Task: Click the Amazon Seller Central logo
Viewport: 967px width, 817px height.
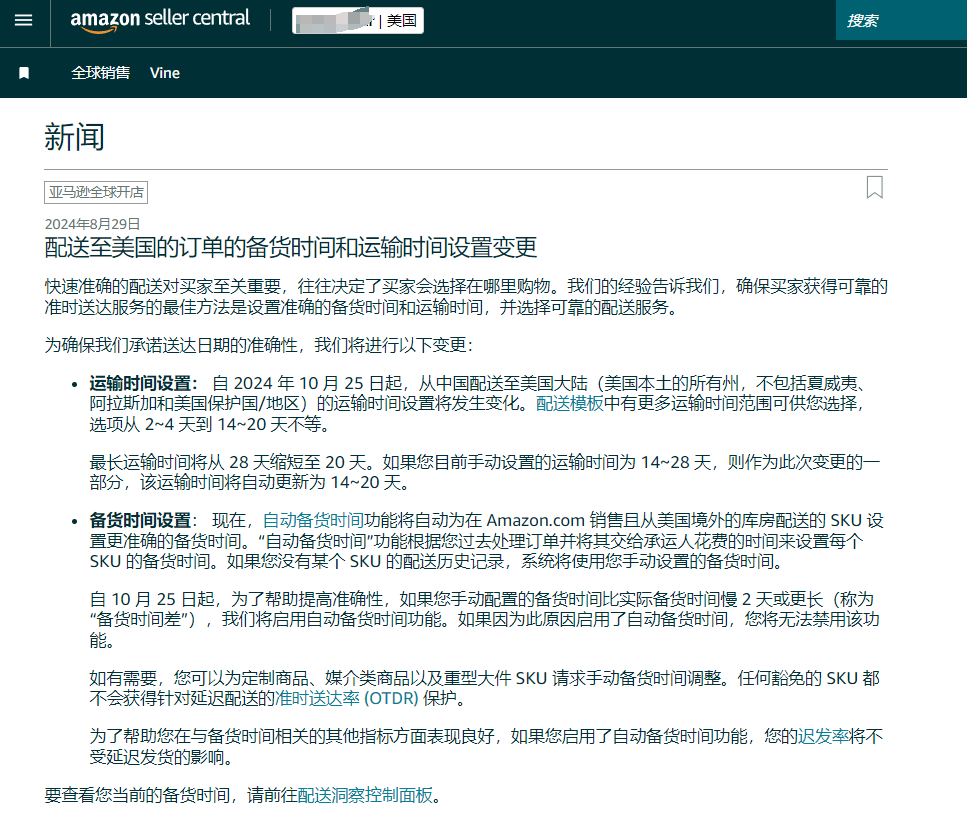Action: 159,18
